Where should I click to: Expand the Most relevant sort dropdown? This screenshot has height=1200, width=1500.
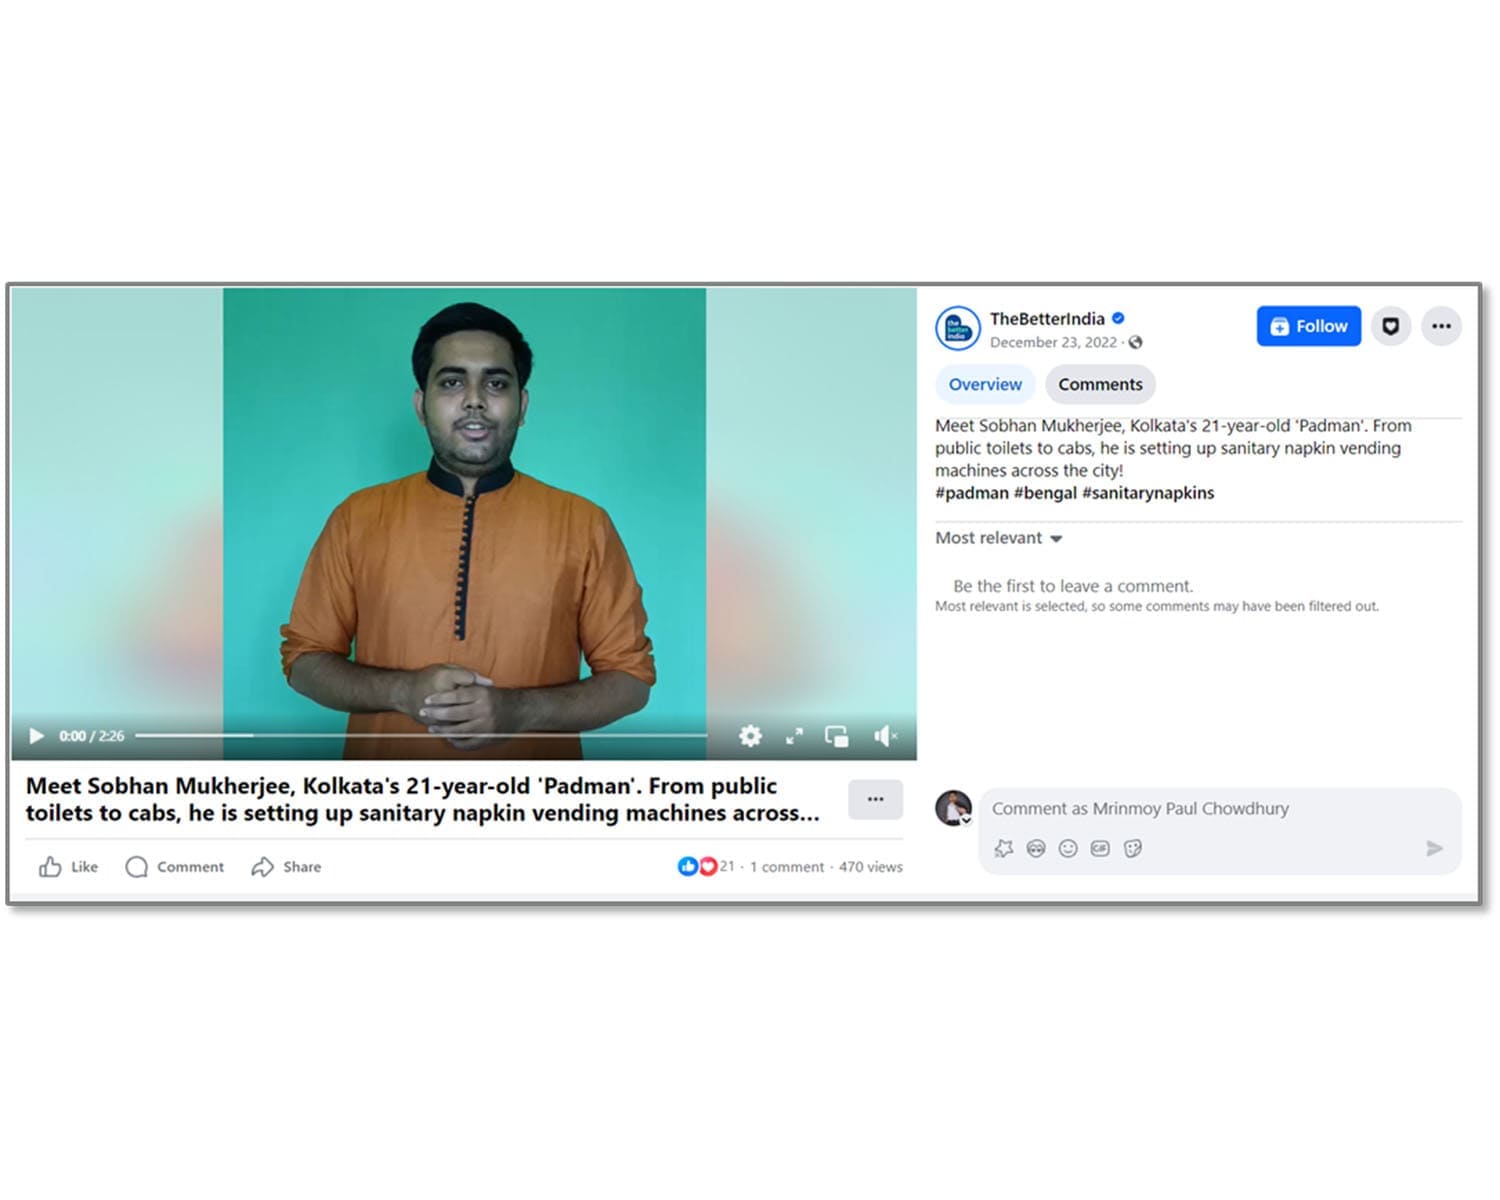coord(998,538)
